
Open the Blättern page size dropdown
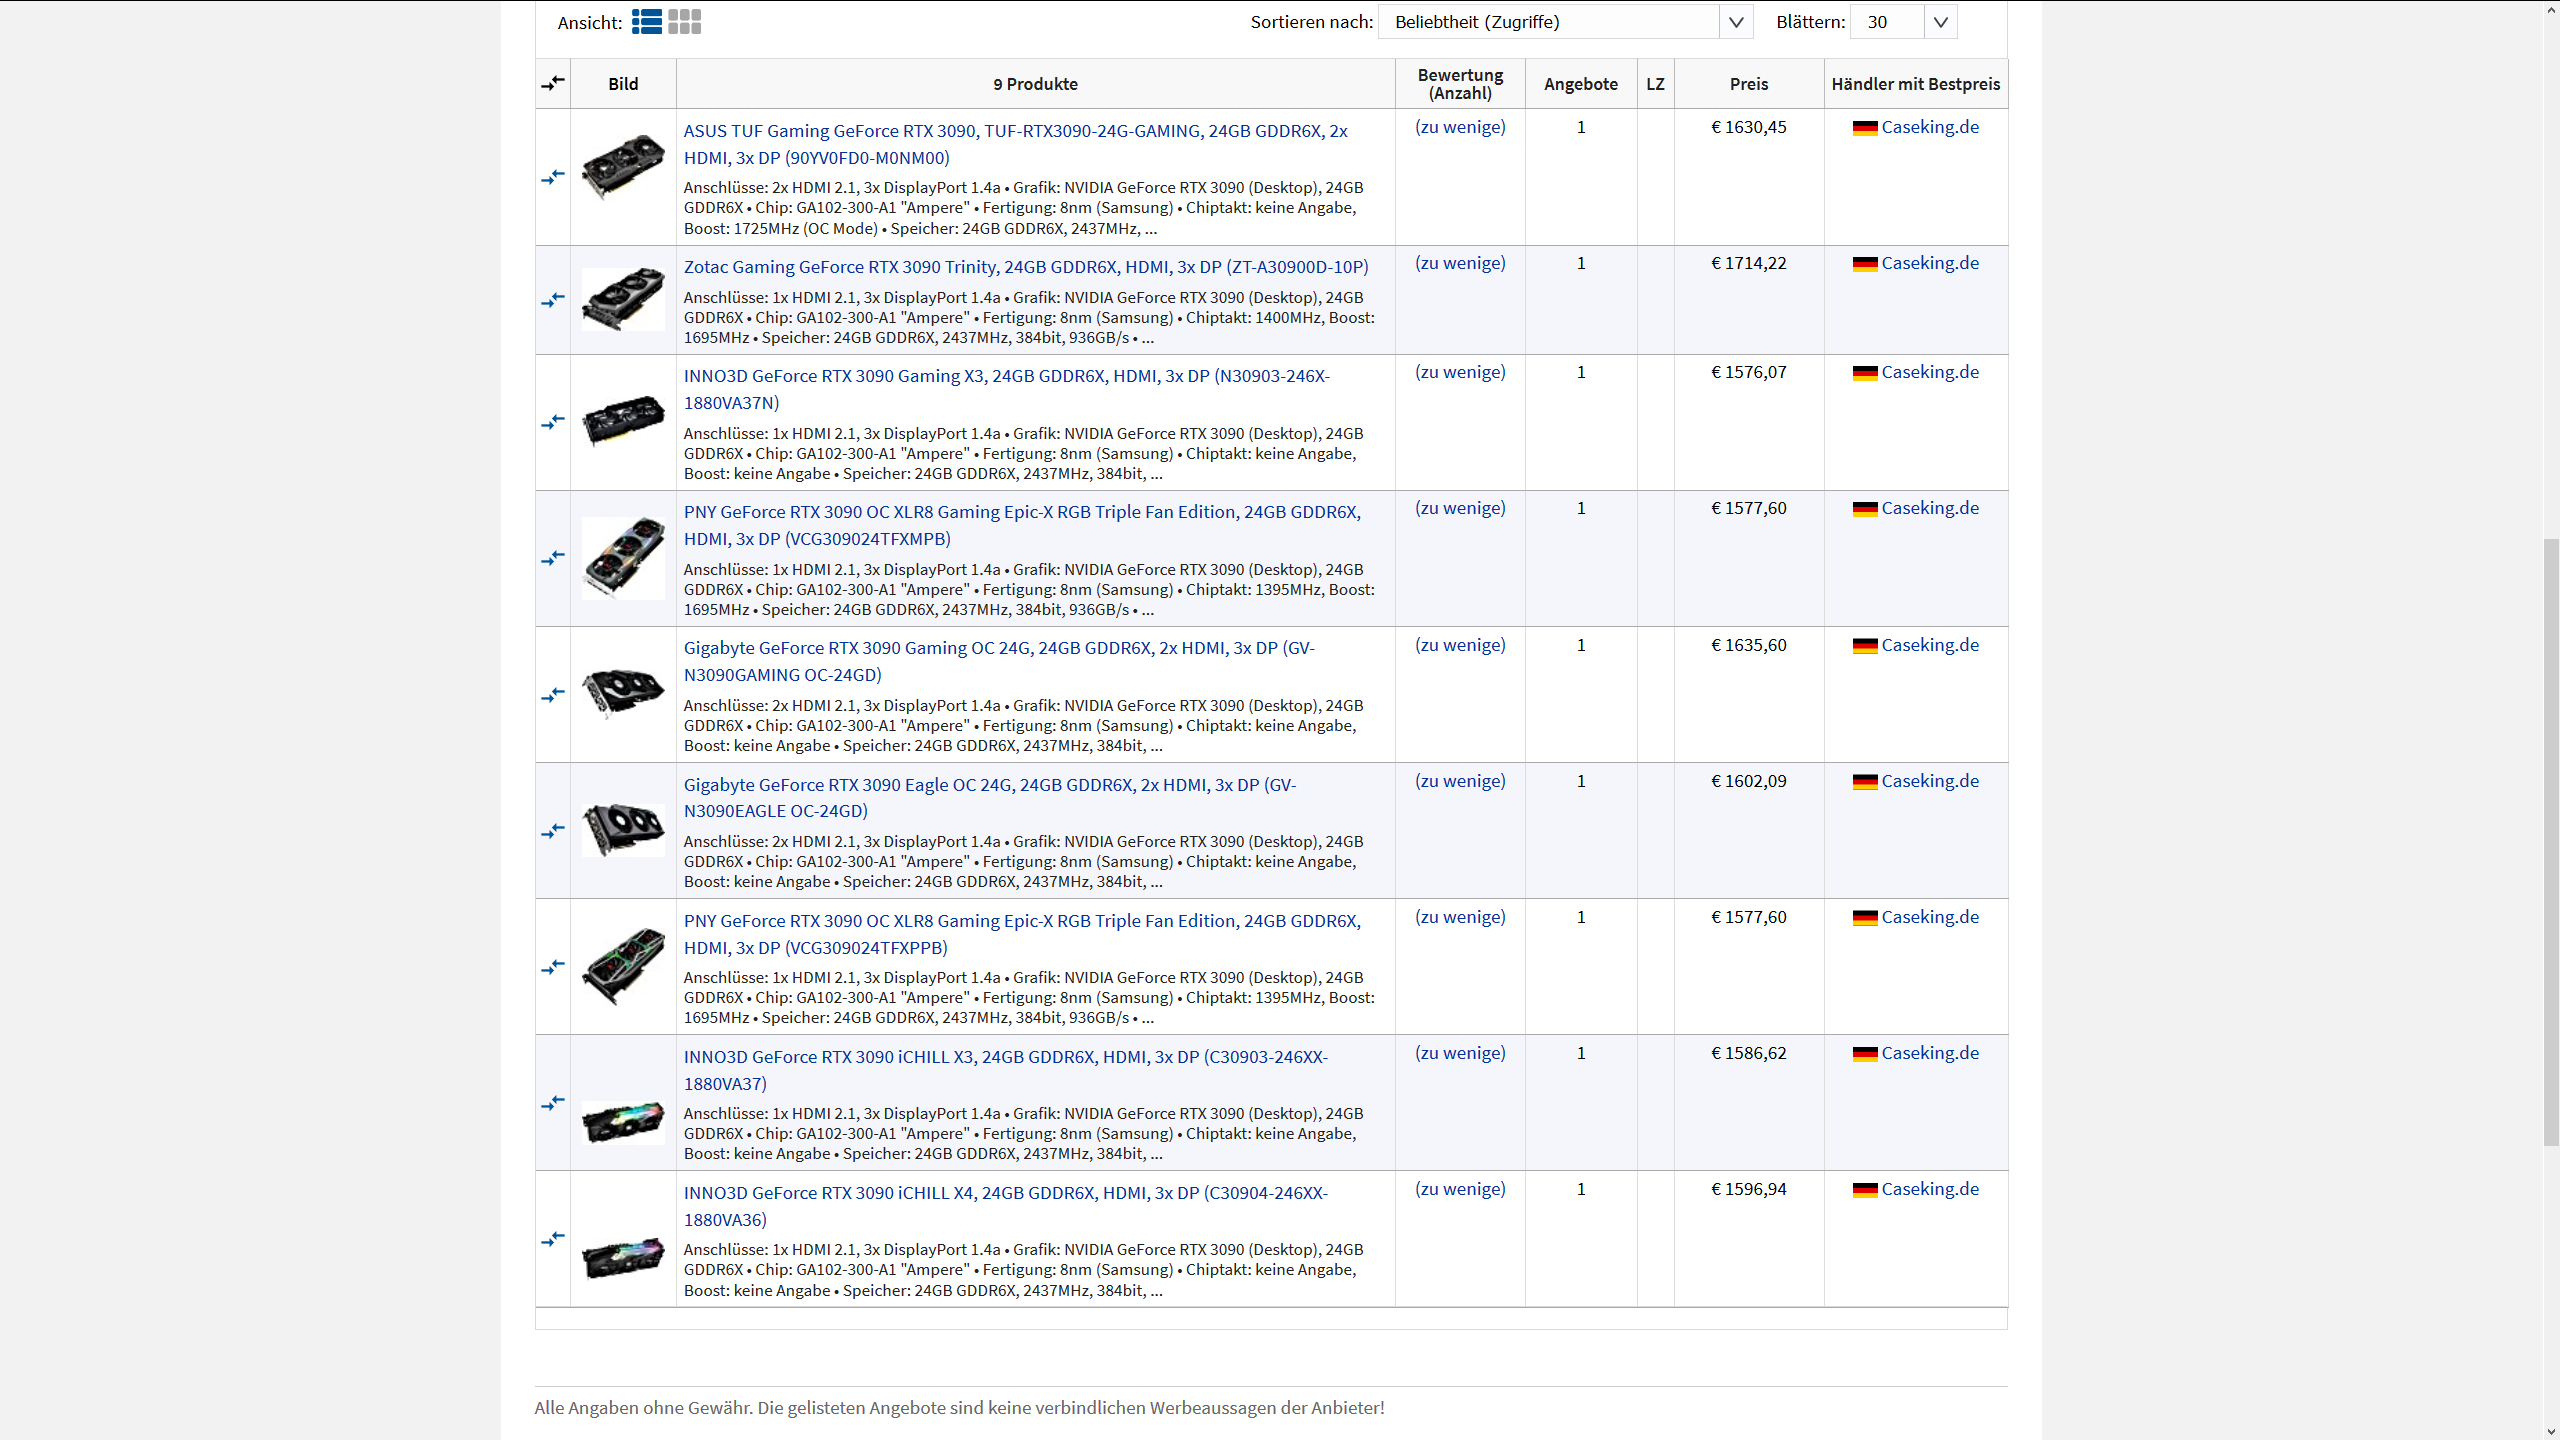pos(1940,22)
